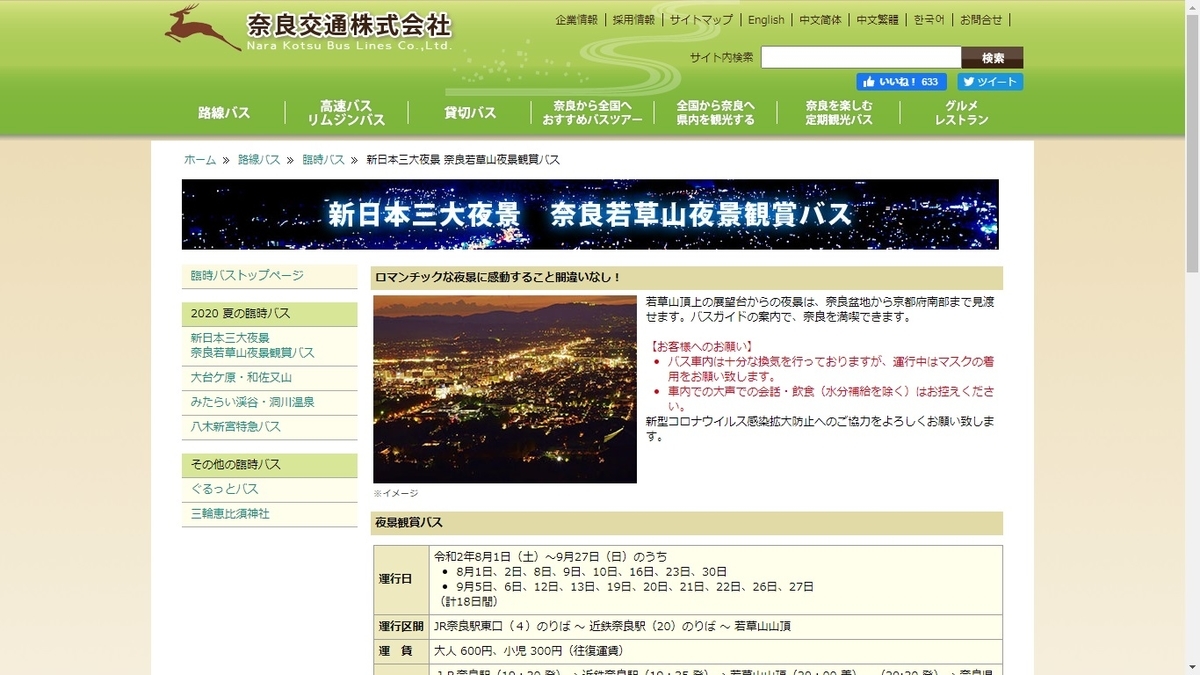
Task: Open 採用情報 link in header
Action: click(634, 20)
